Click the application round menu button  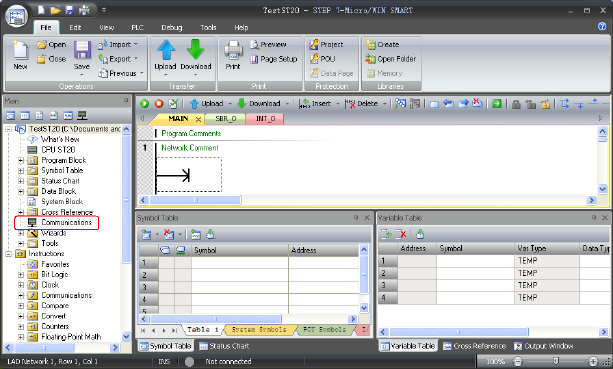tap(16, 16)
